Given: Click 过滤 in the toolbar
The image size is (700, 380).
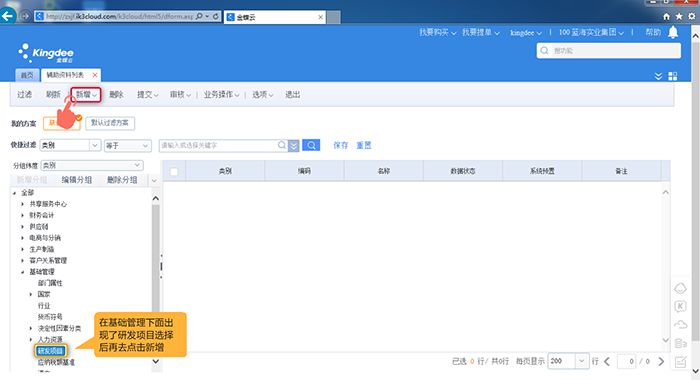Looking at the screenshot, I should [25, 95].
